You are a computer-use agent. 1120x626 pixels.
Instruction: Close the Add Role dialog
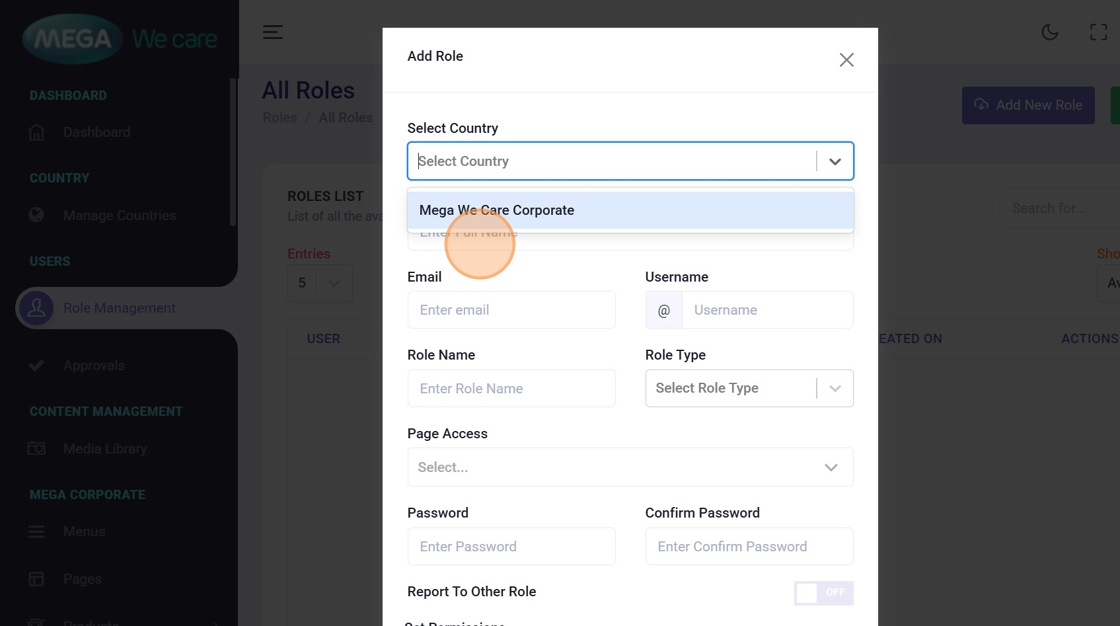click(x=846, y=60)
